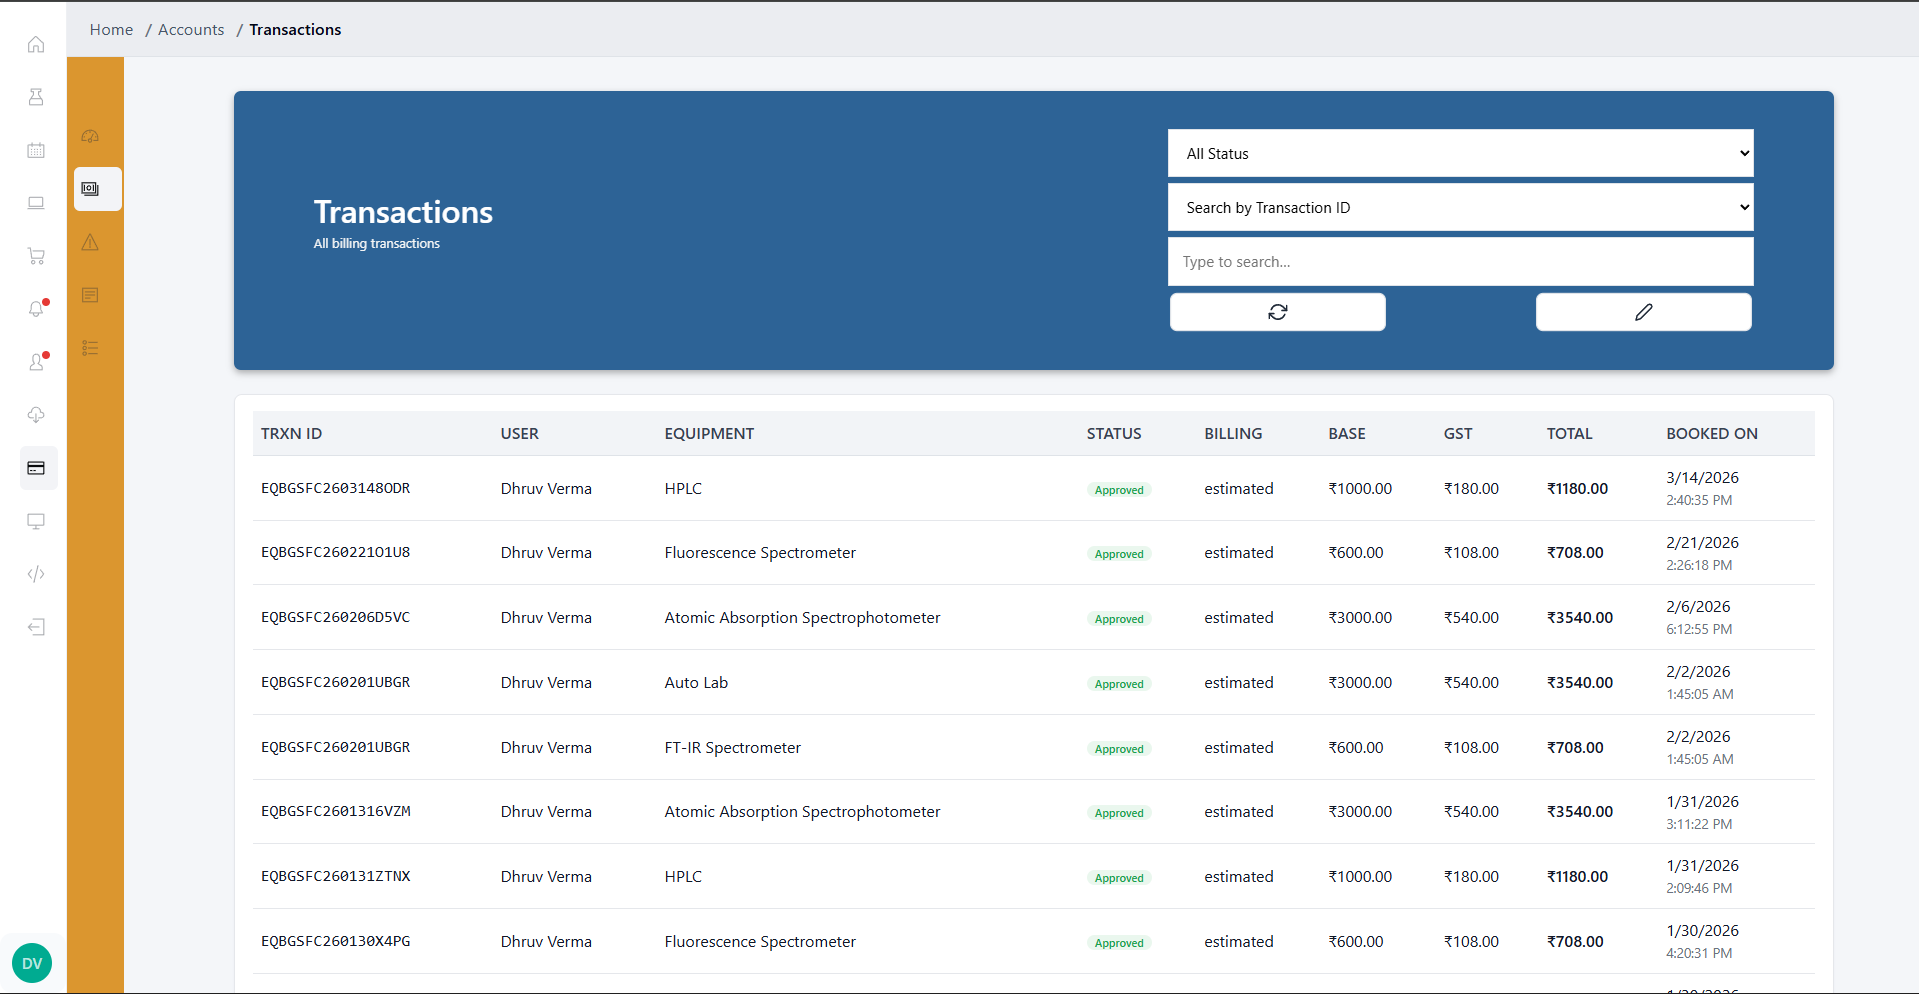This screenshot has width=1919, height=994.
Task: Expand the All Status dropdown
Action: pyautogui.click(x=1460, y=154)
